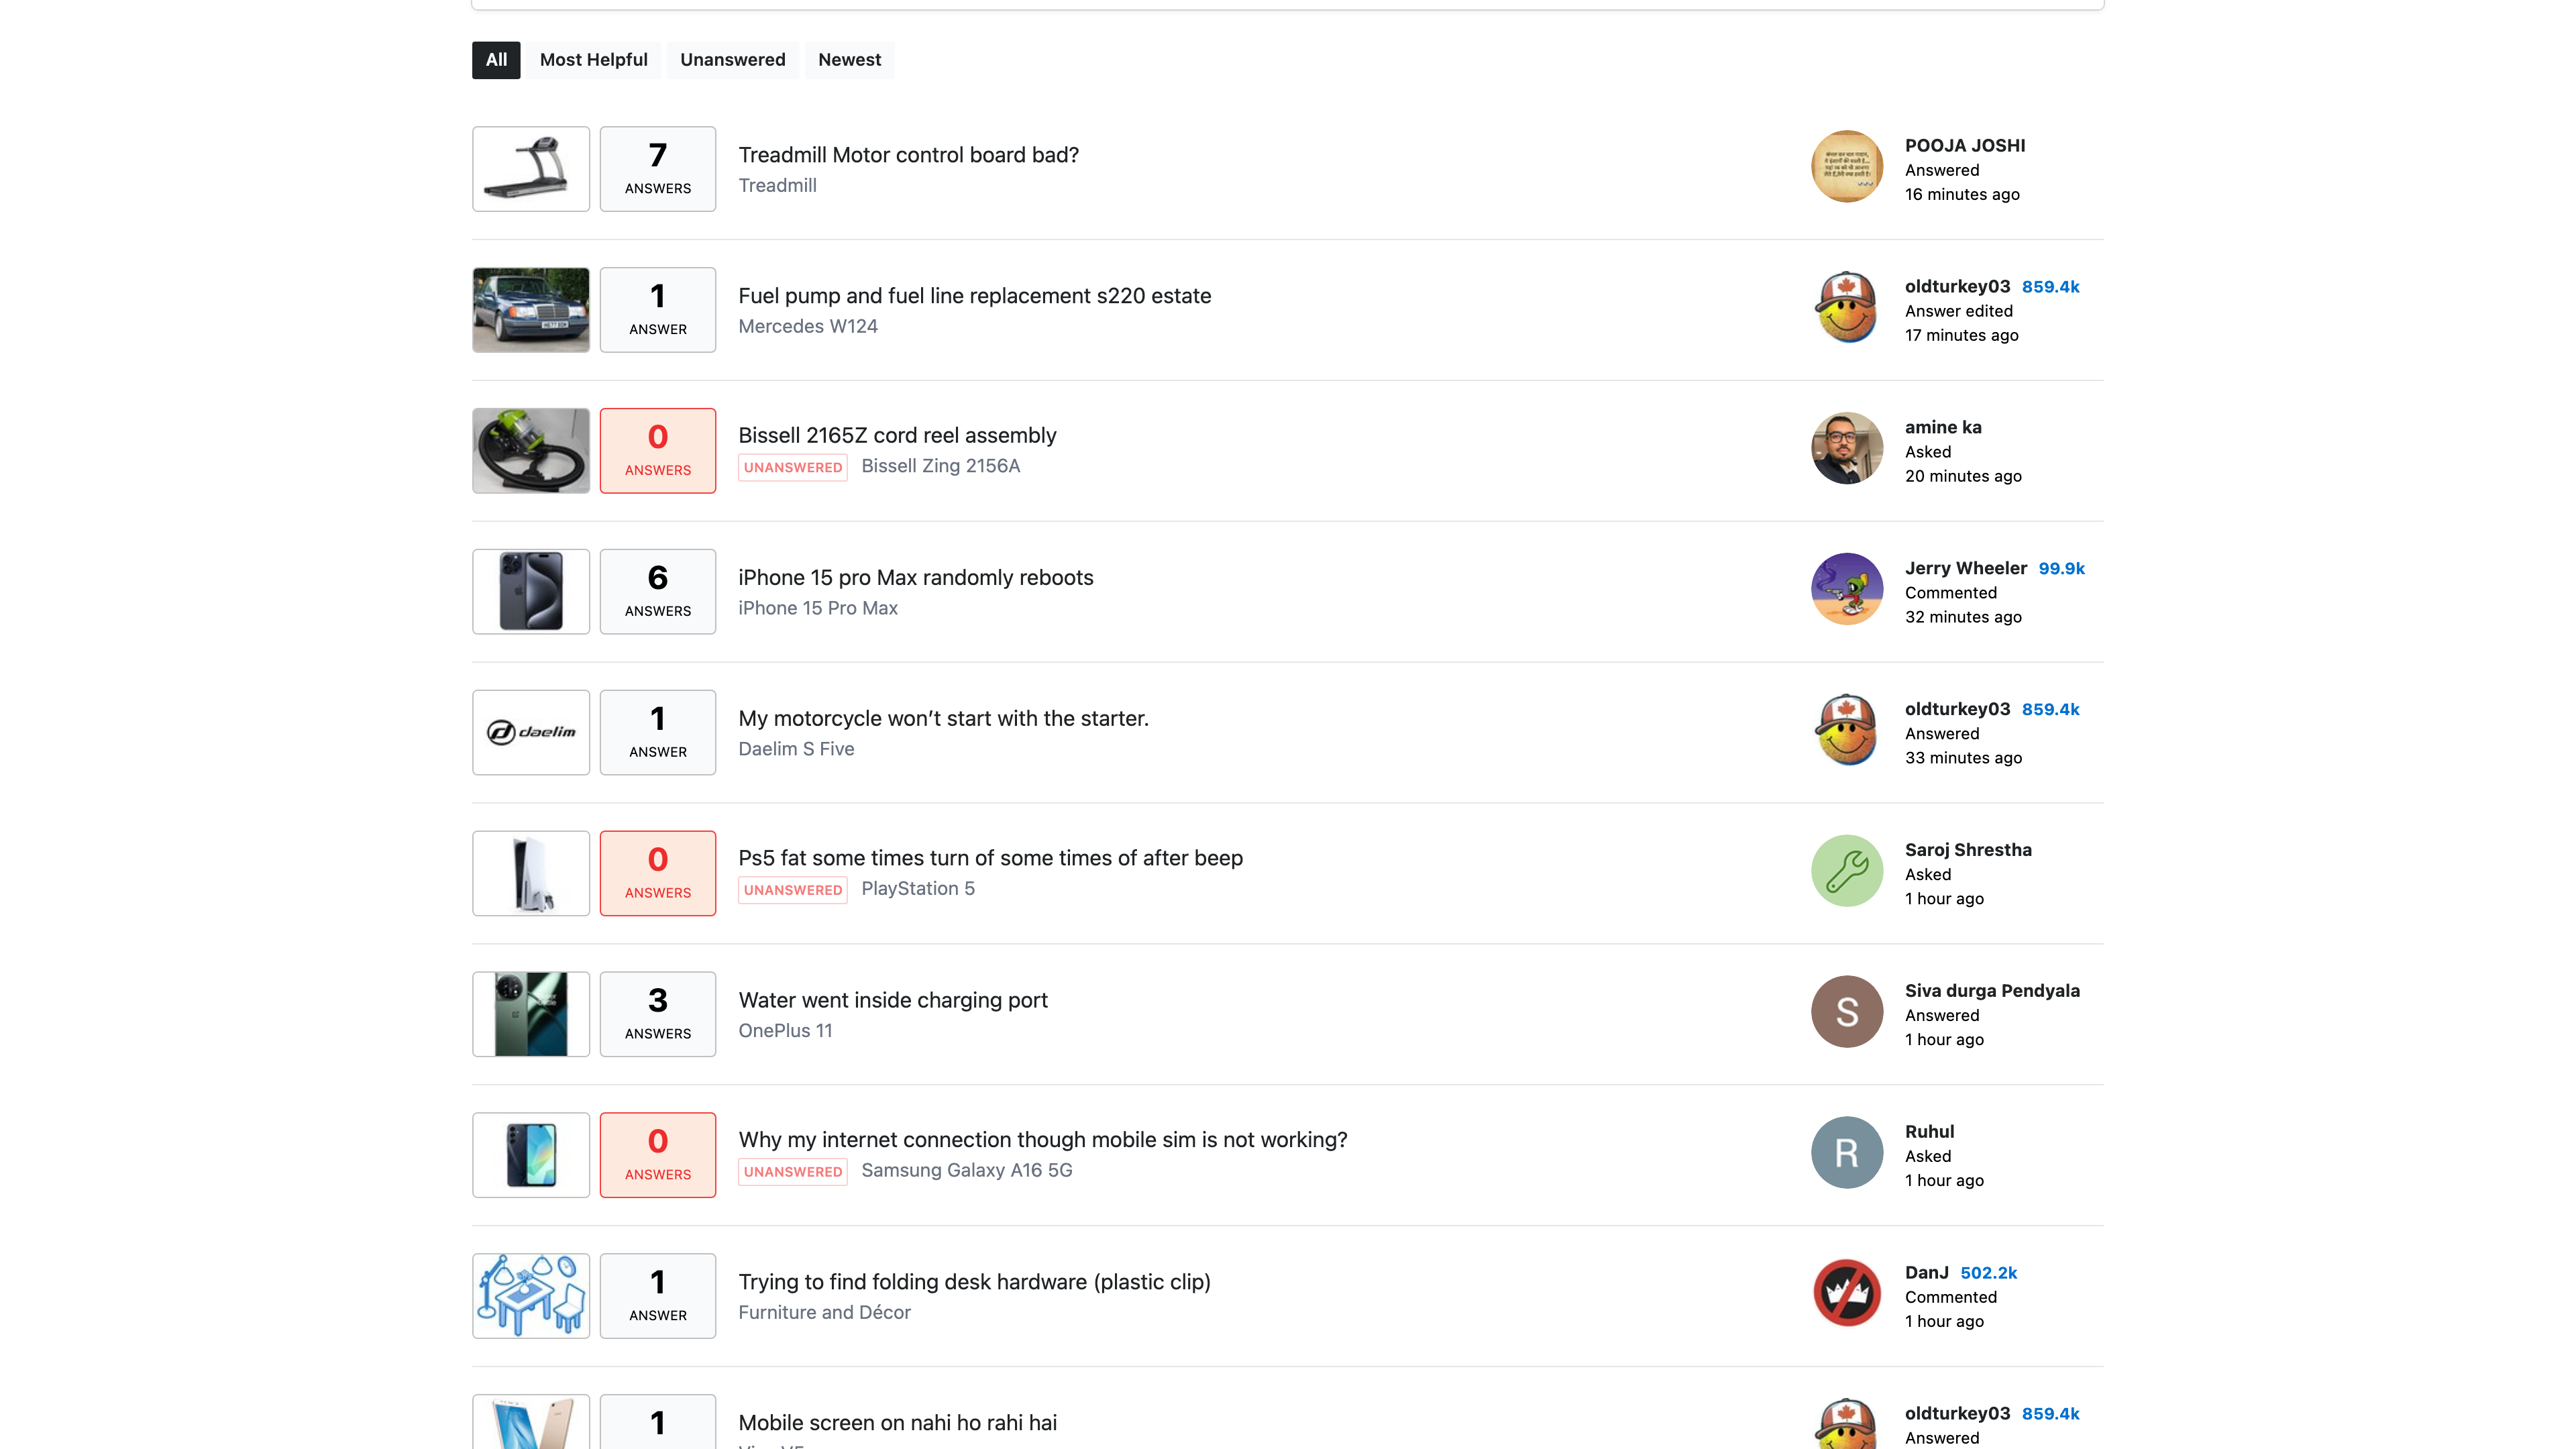
Task: Open 'Water went inside charging port' question
Action: (x=892, y=1000)
